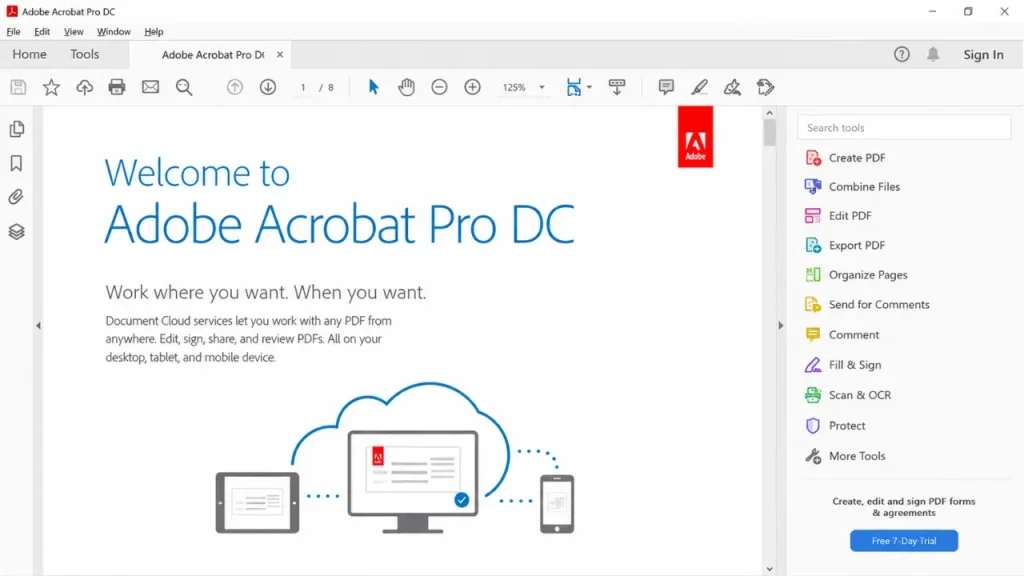Collapse the right tools pane arrow

(780, 325)
